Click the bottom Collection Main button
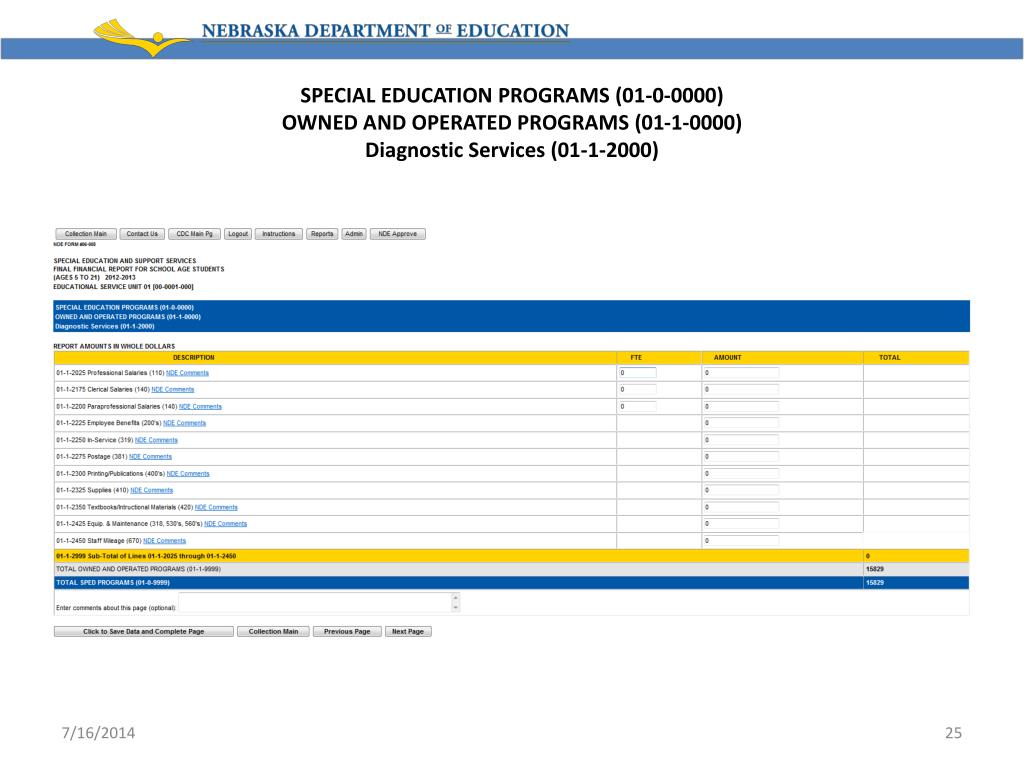 [273, 632]
